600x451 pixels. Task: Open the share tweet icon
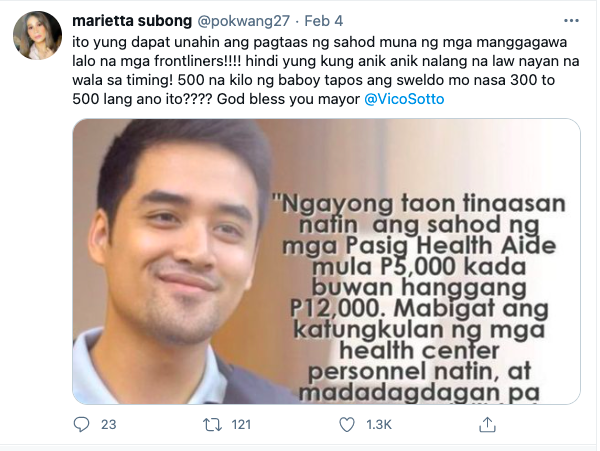pyautogui.click(x=487, y=425)
